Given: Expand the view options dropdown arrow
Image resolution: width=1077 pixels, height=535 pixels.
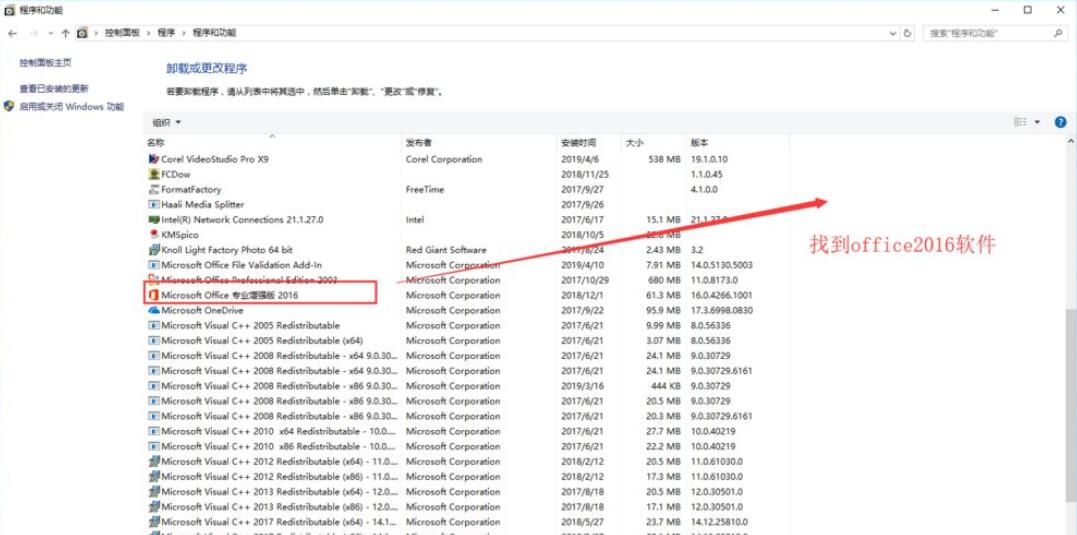Looking at the screenshot, I should [1037, 122].
